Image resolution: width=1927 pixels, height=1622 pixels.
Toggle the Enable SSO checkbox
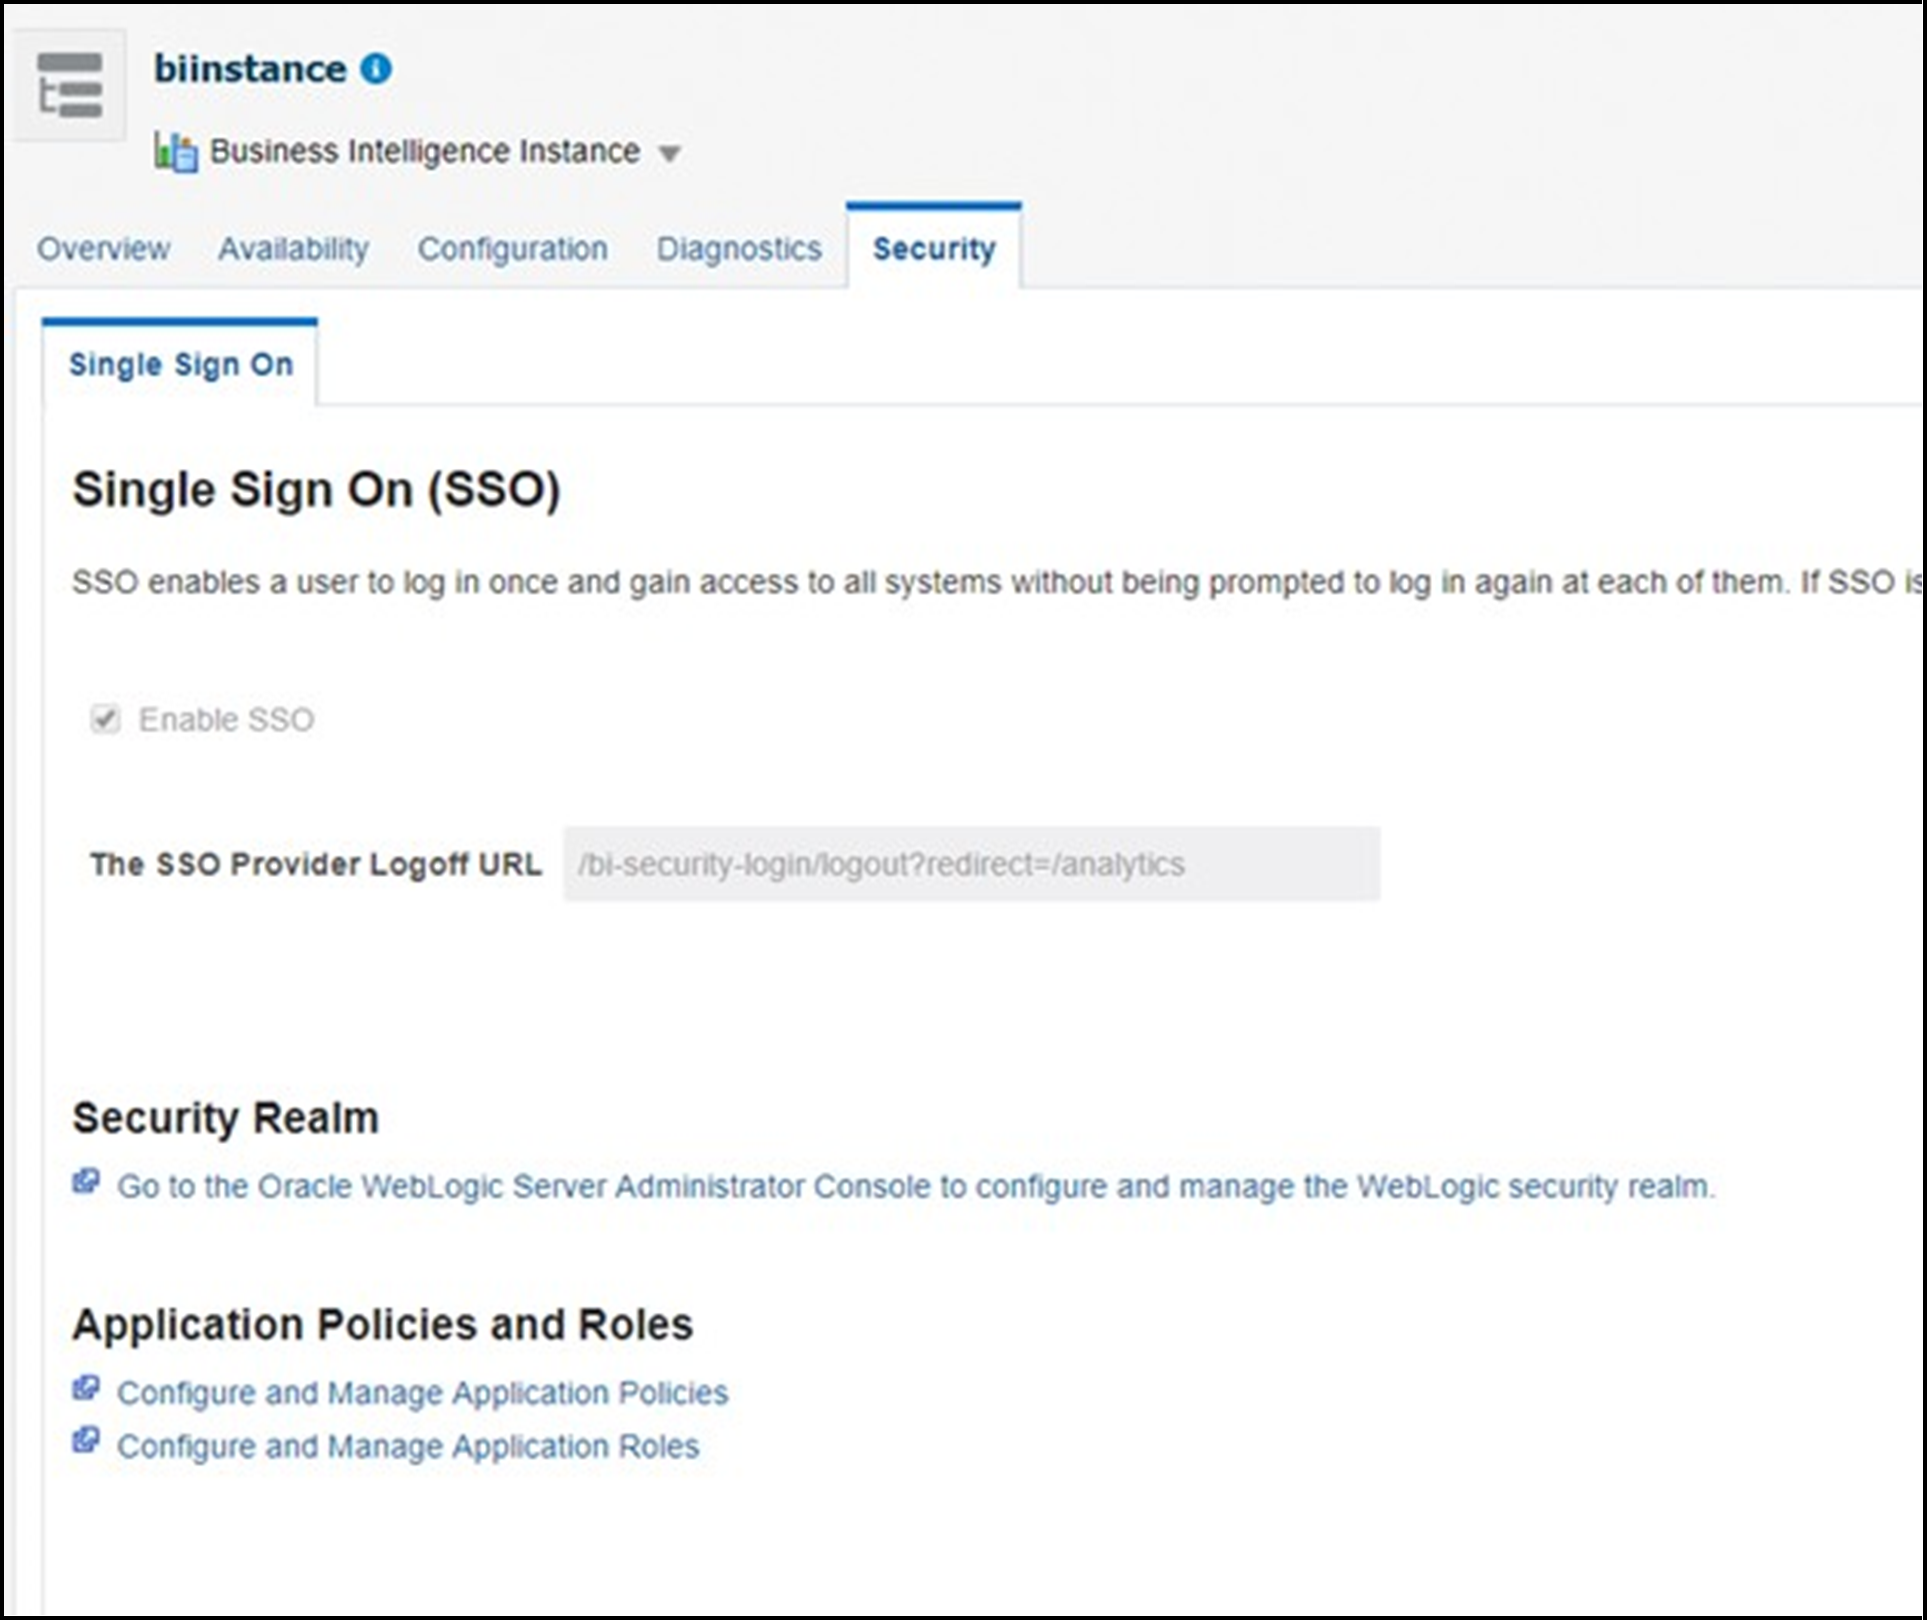pyautogui.click(x=105, y=719)
